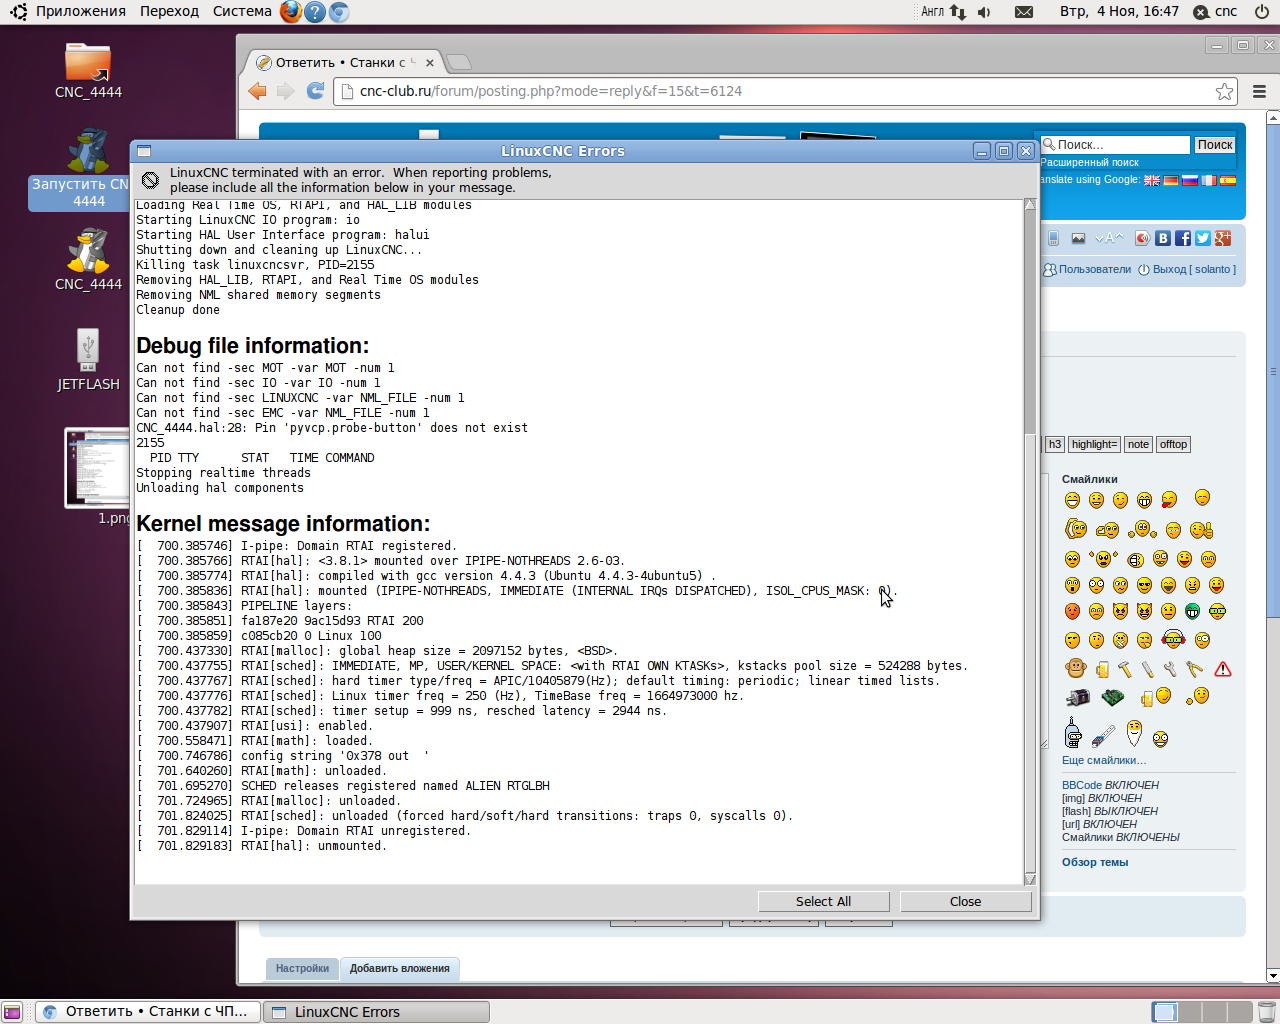The width and height of the screenshot is (1280, 1024).
Task: Translate the page to English with UK flag
Action: coord(1152,180)
